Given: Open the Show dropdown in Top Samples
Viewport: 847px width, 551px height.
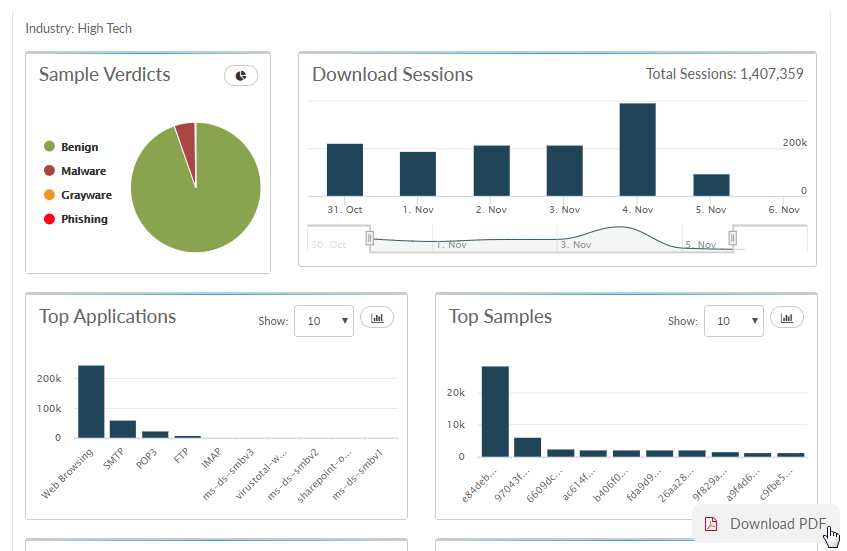Looking at the screenshot, I should (734, 321).
